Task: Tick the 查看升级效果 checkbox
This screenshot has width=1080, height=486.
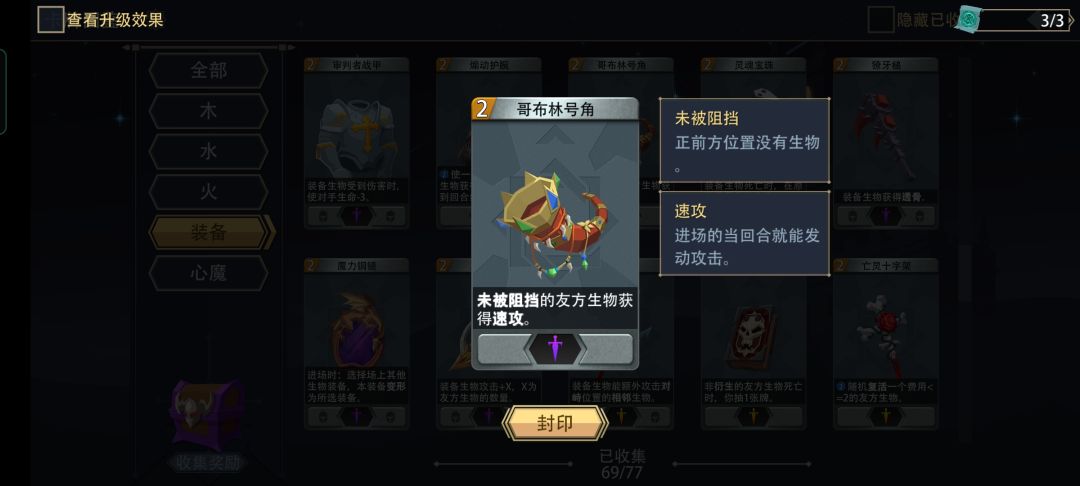Action: [x=50, y=20]
